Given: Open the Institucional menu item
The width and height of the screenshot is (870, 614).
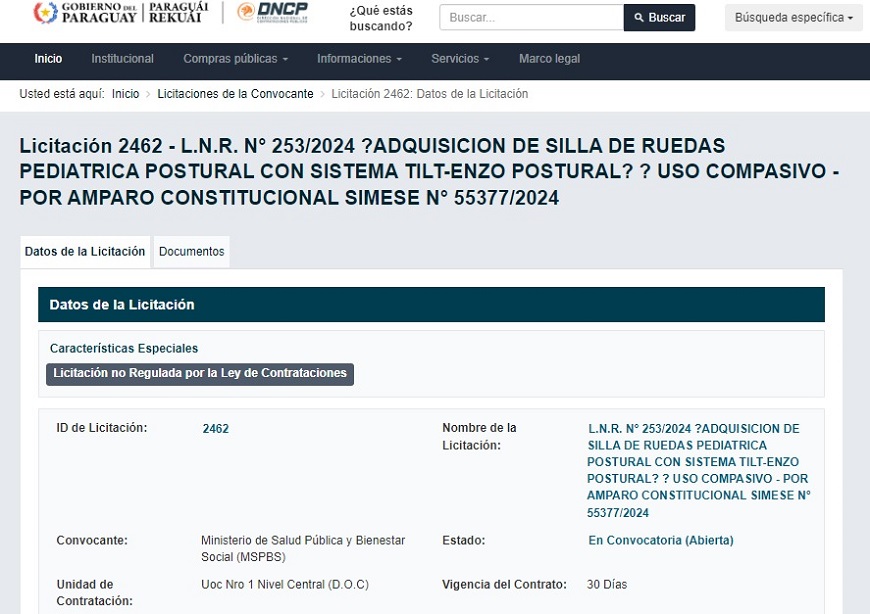Looking at the screenshot, I should coord(122,59).
